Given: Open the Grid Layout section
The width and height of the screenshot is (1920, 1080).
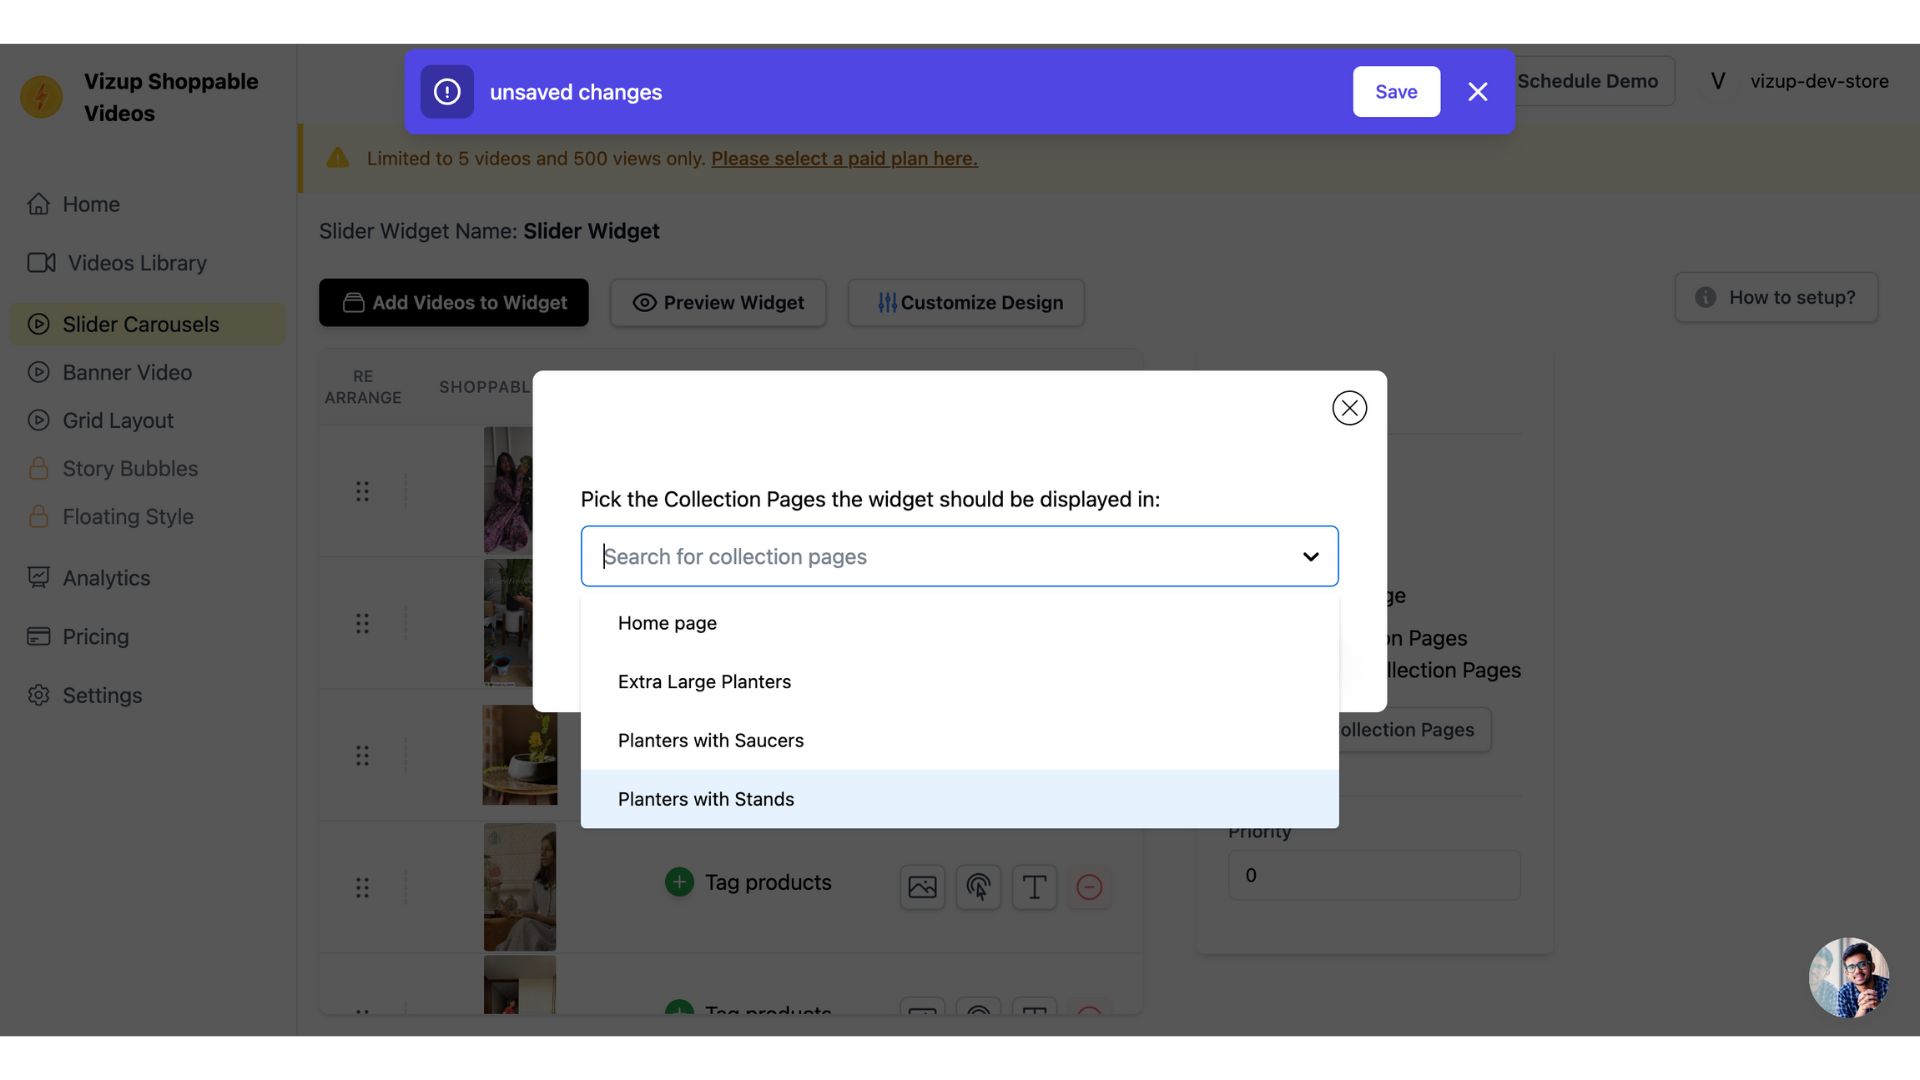Looking at the screenshot, I should click(117, 420).
